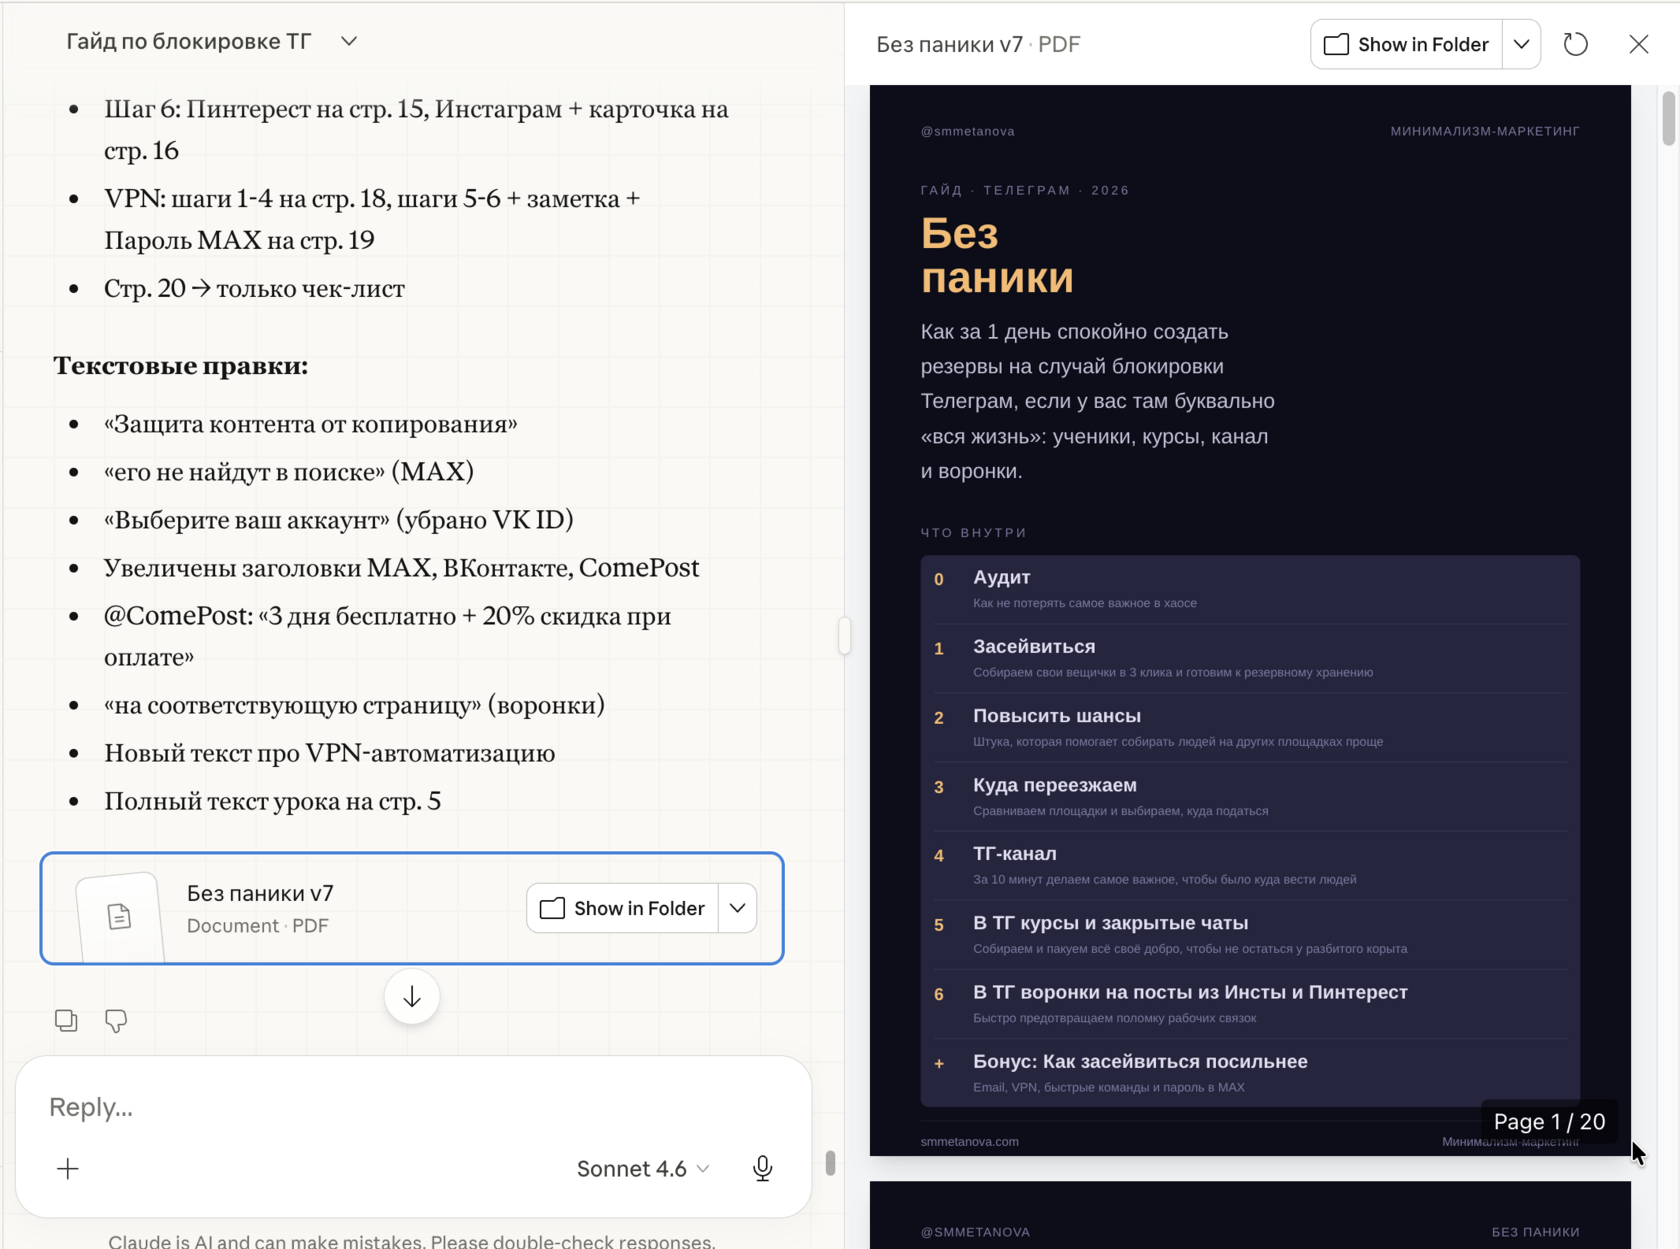Click the Reply message input field
The width and height of the screenshot is (1680, 1249).
click(413, 1107)
